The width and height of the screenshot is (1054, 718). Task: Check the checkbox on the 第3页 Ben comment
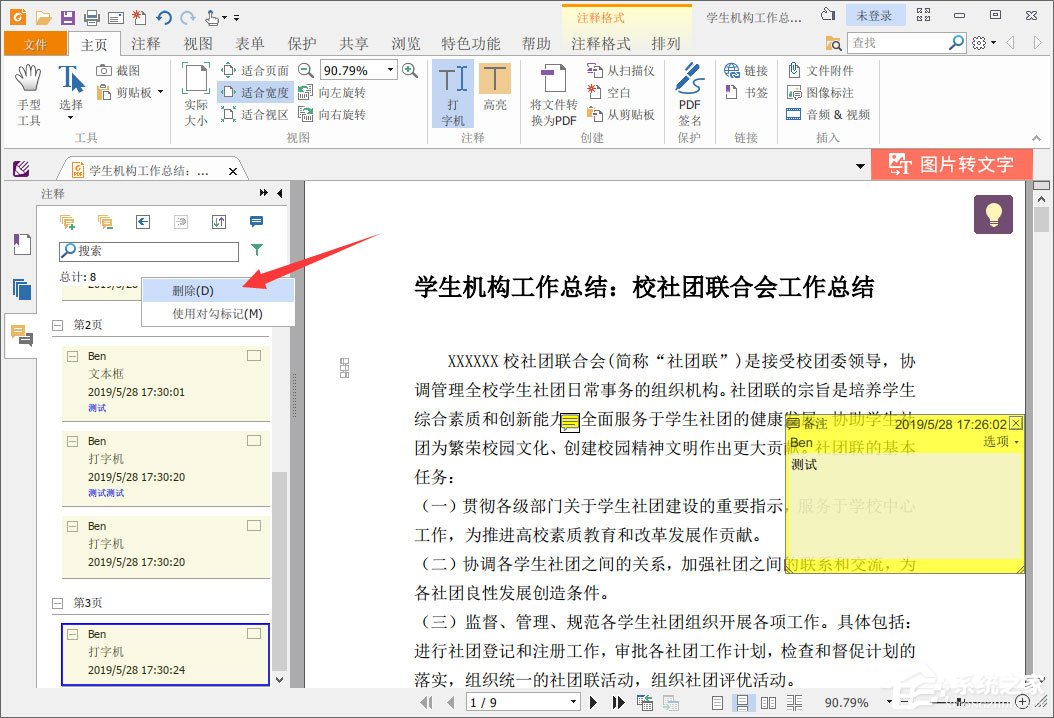click(253, 633)
